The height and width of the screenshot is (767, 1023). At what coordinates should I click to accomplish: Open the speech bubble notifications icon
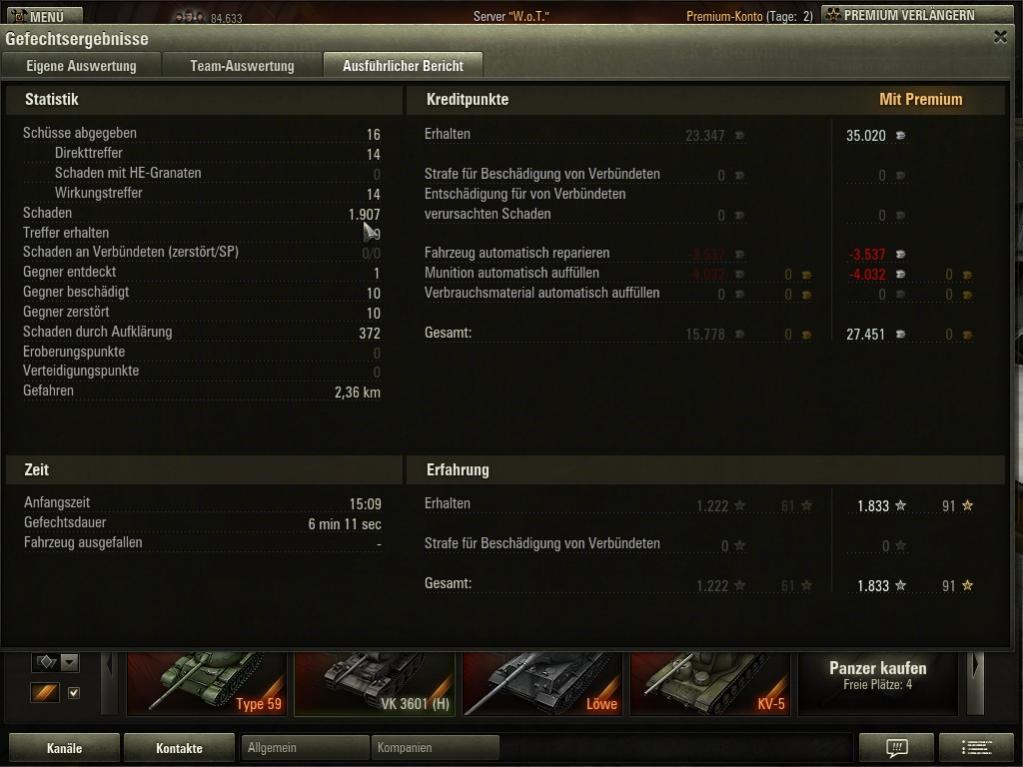(x=896, y=747)
